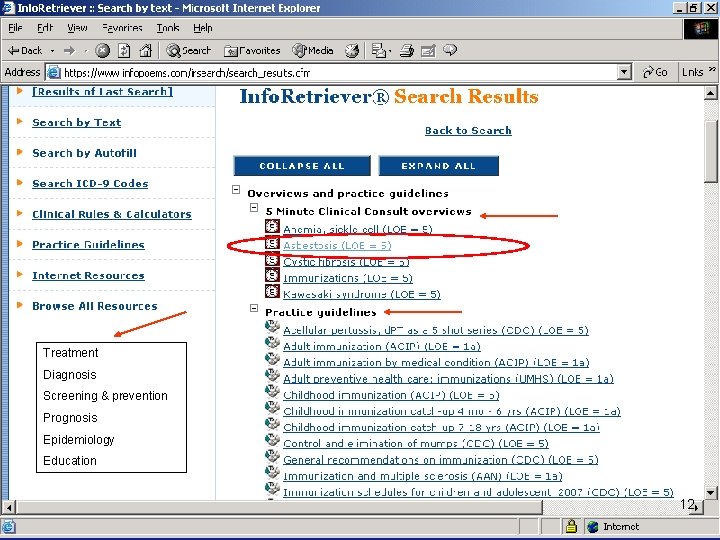
Task: Open the Favorites toolbar button
Action: tap(252, 51)
